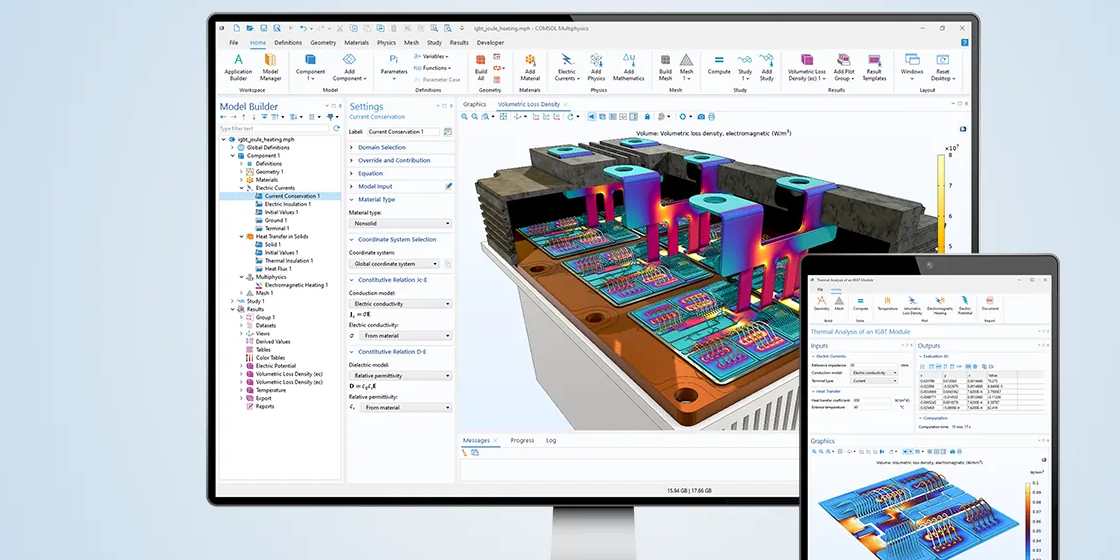Open Result Templates from ribbon

point(874,66)
